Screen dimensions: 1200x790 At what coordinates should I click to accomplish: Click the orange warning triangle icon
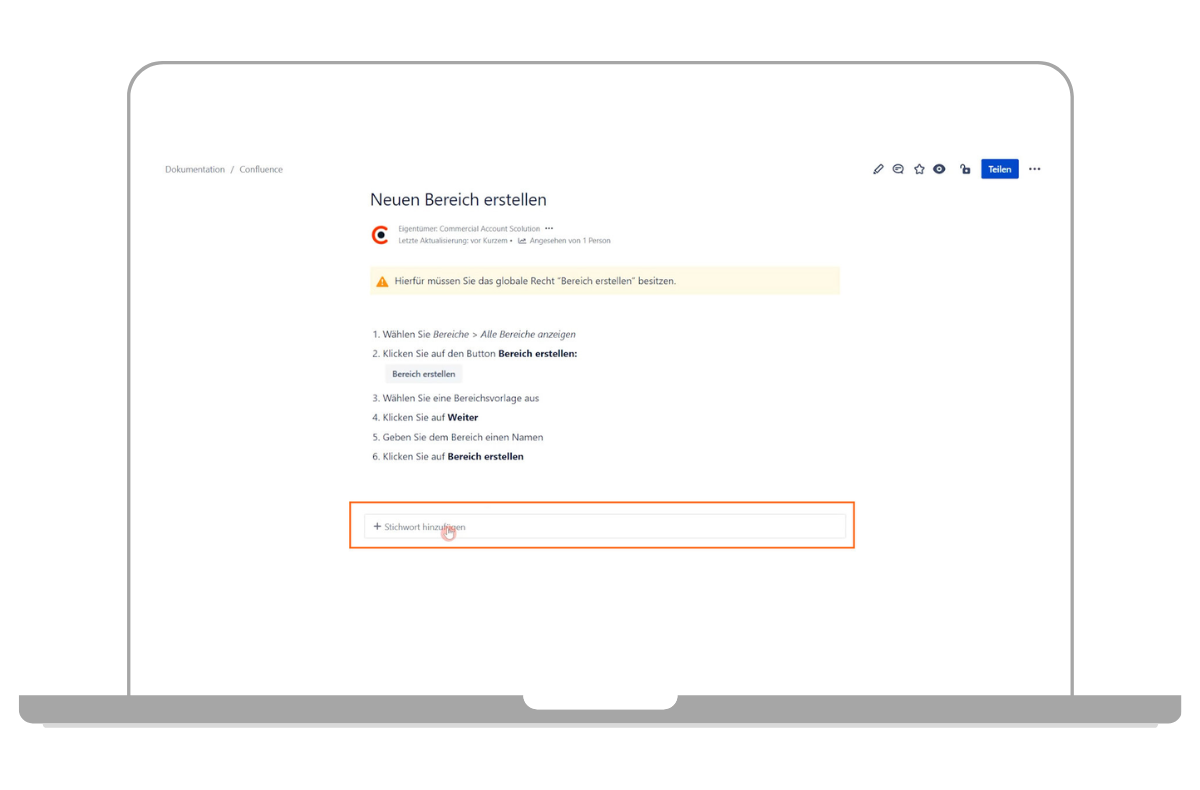[x=382, y=282]
